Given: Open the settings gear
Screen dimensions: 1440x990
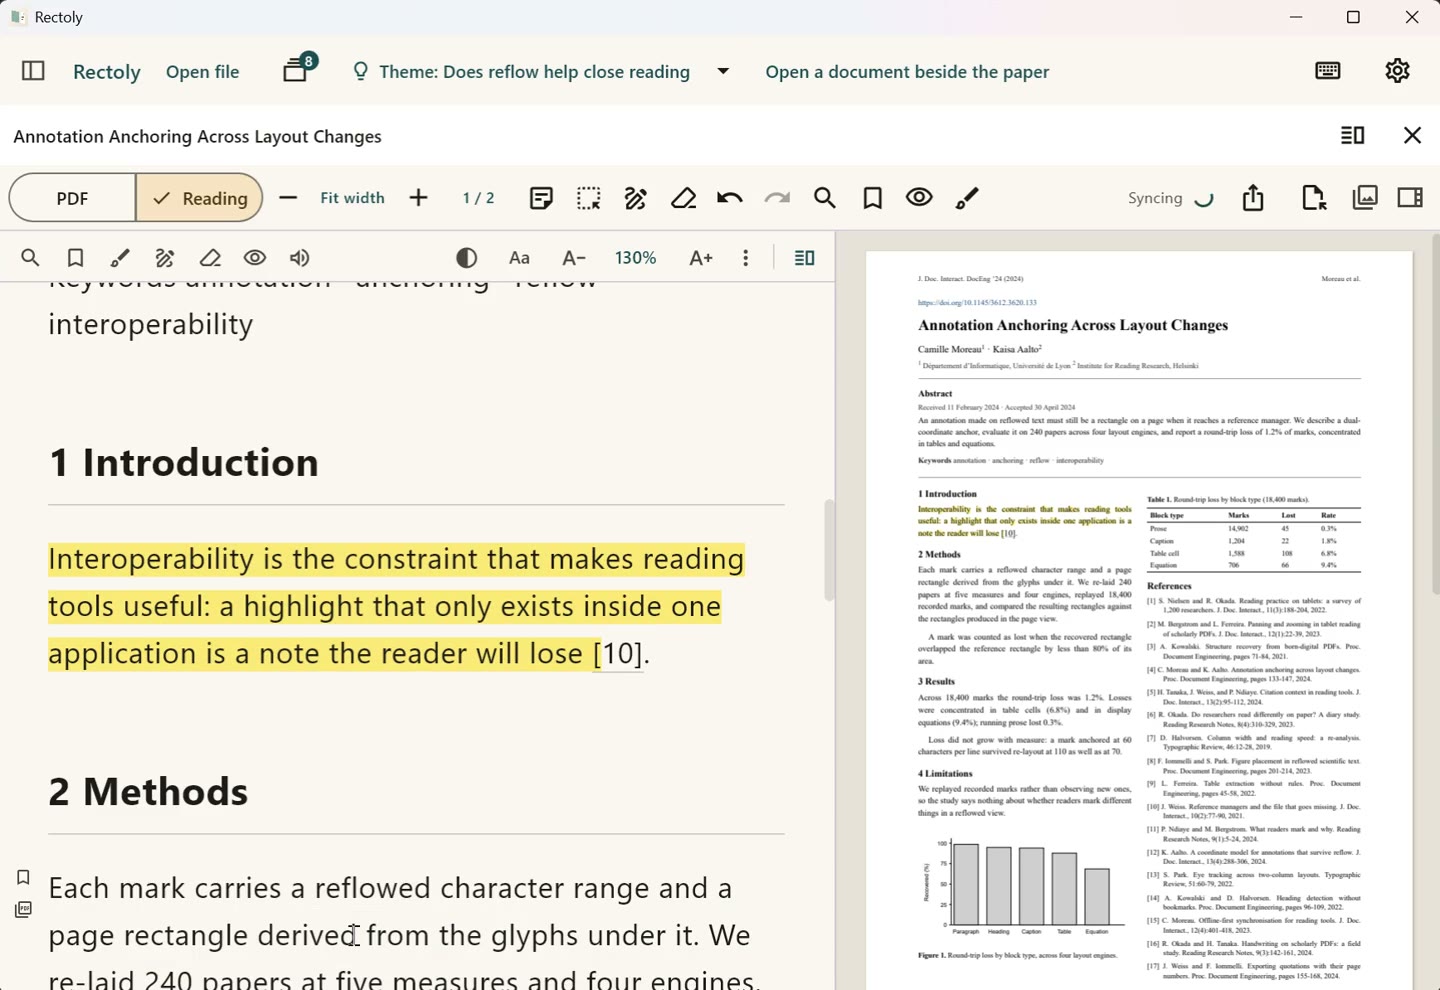Looking at the screenshot, I should [1397, 70].
